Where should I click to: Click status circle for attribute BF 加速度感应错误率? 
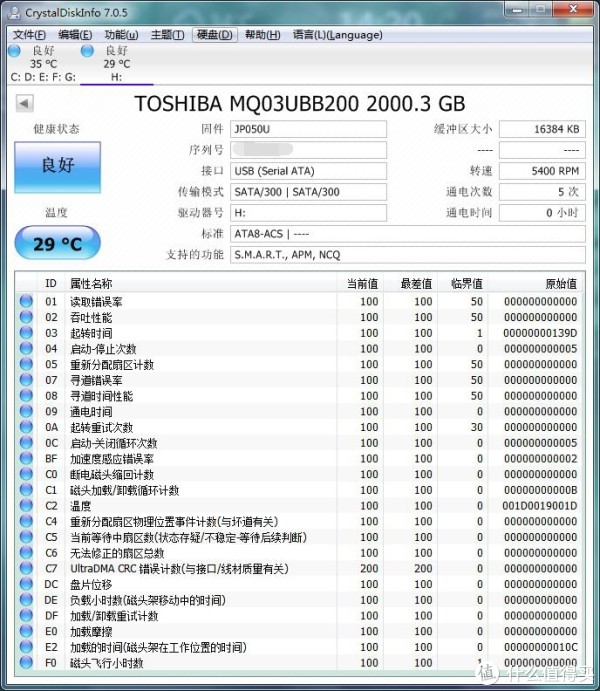[26, 458]
